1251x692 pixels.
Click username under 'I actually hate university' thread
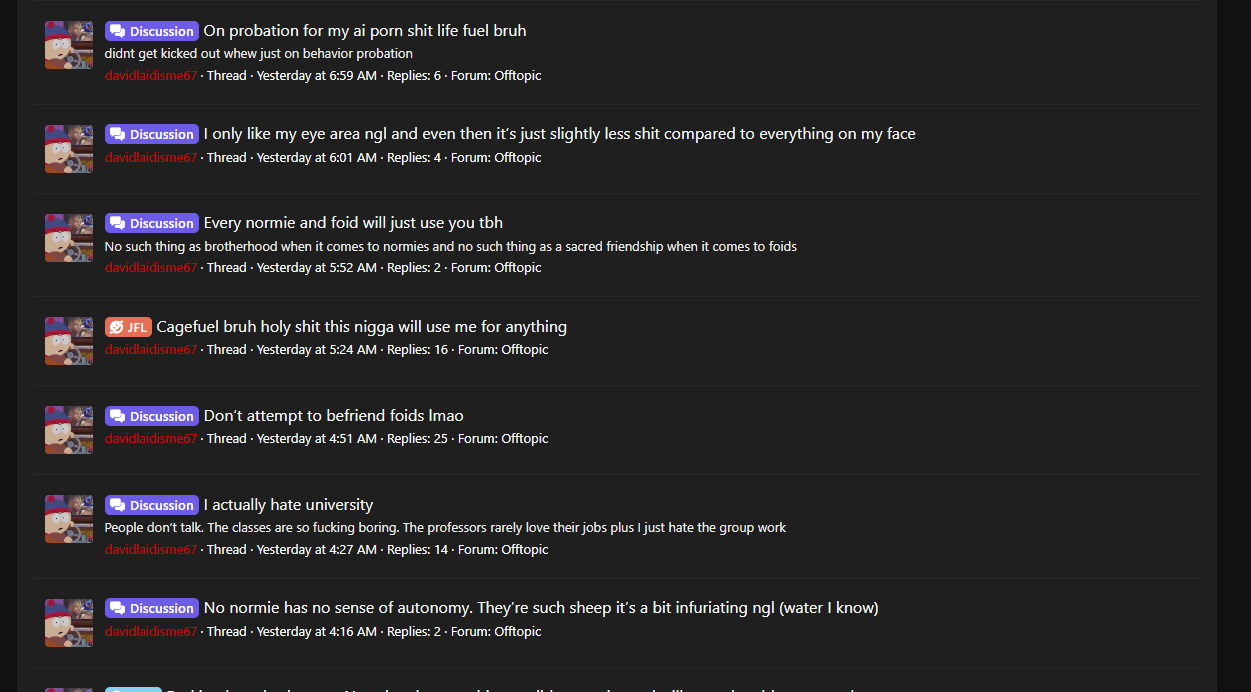(x=151, y=549)
